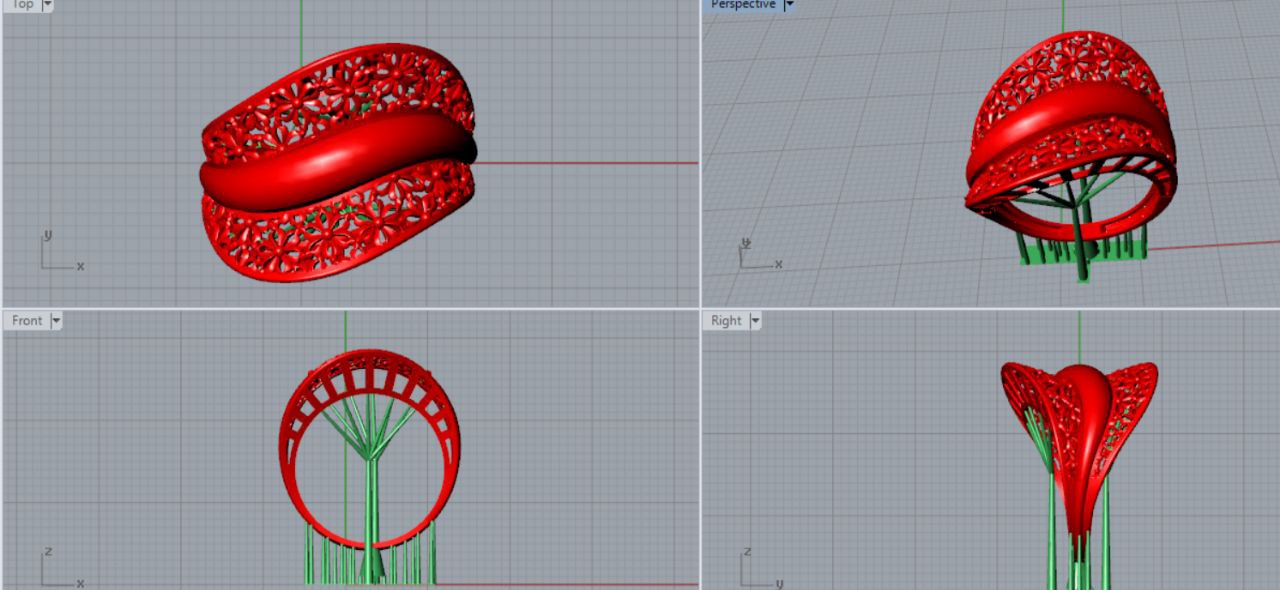Expand the Perspective viewport menu arrow

[789, 5]
